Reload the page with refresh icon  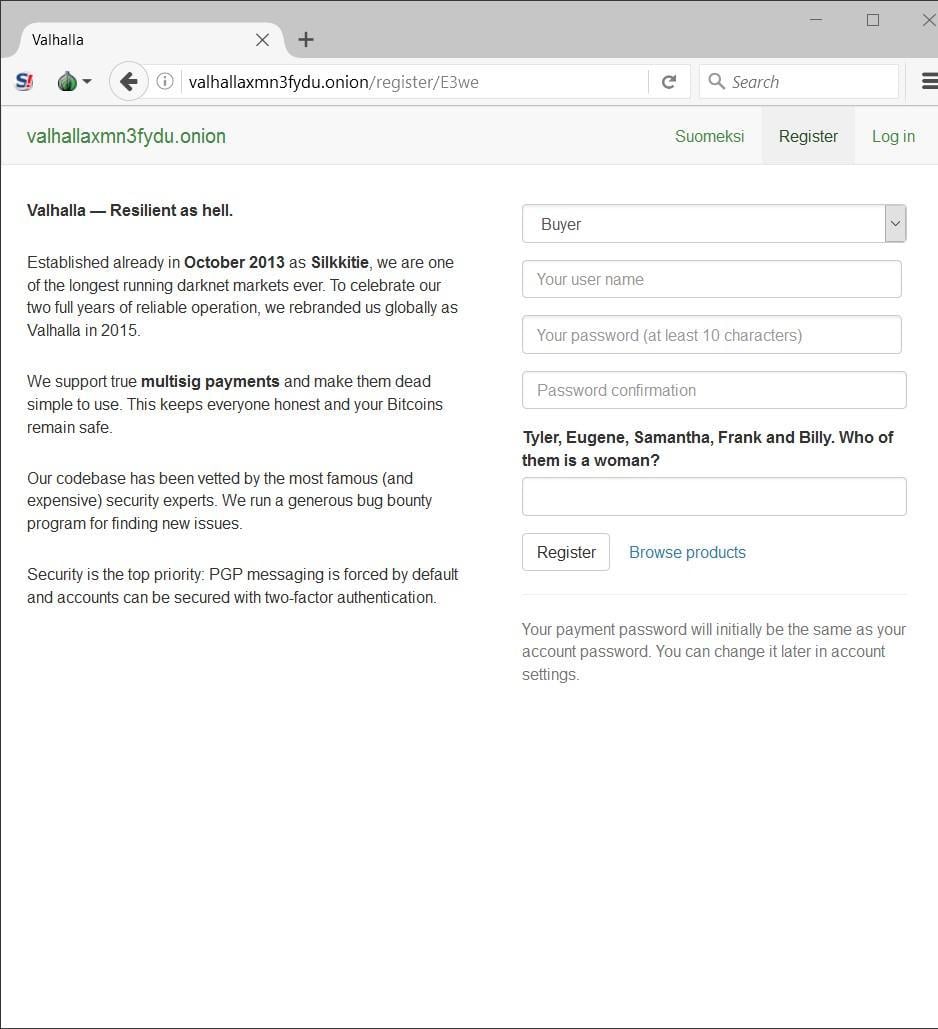[669, 82]
